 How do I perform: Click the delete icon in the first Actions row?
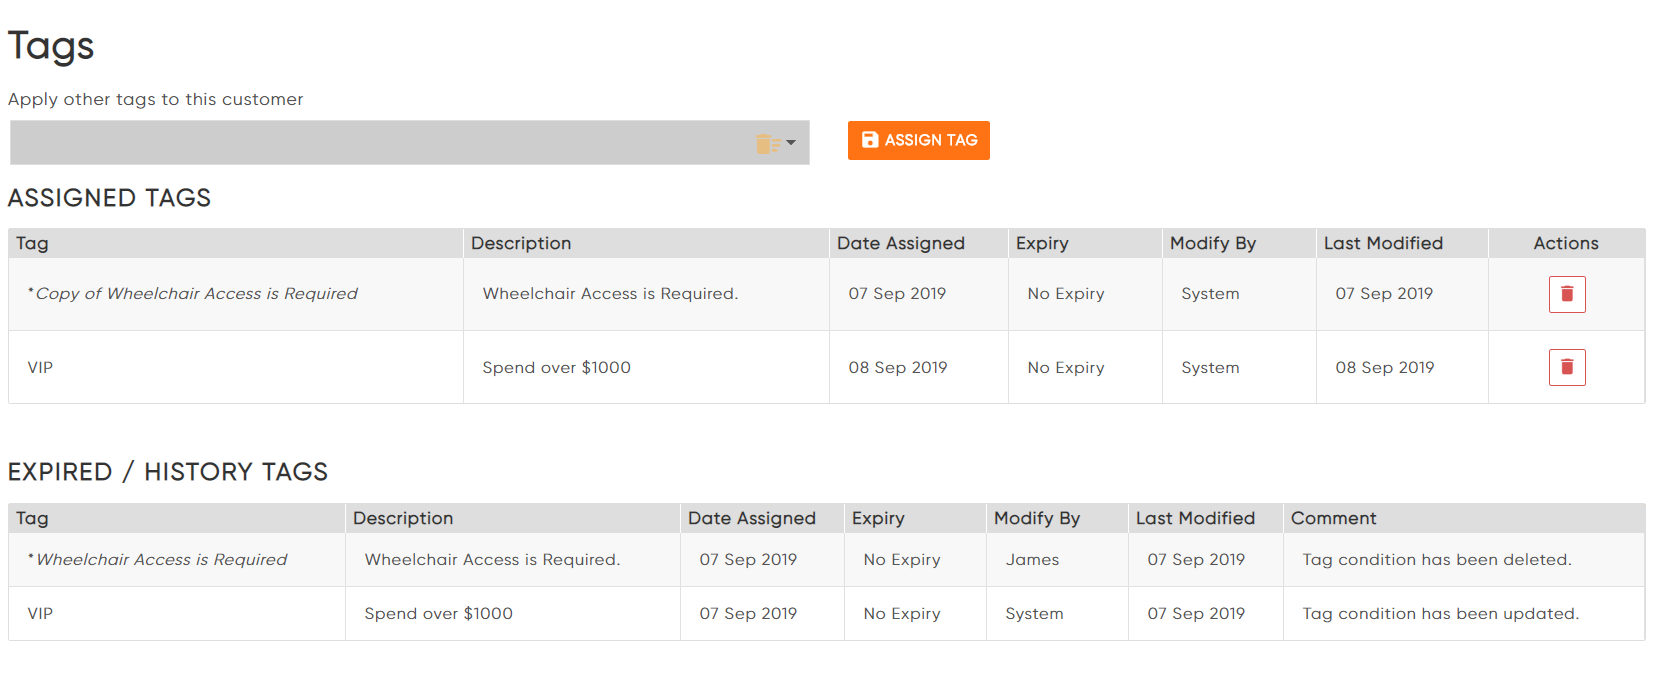pyautogui.click(x=1567, y=293)
